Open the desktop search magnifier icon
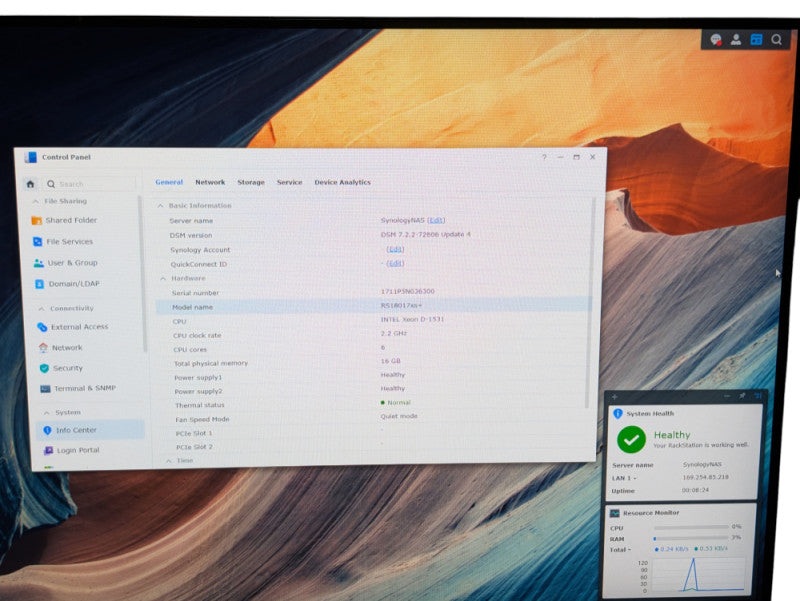800x601 pixels. 777,40
